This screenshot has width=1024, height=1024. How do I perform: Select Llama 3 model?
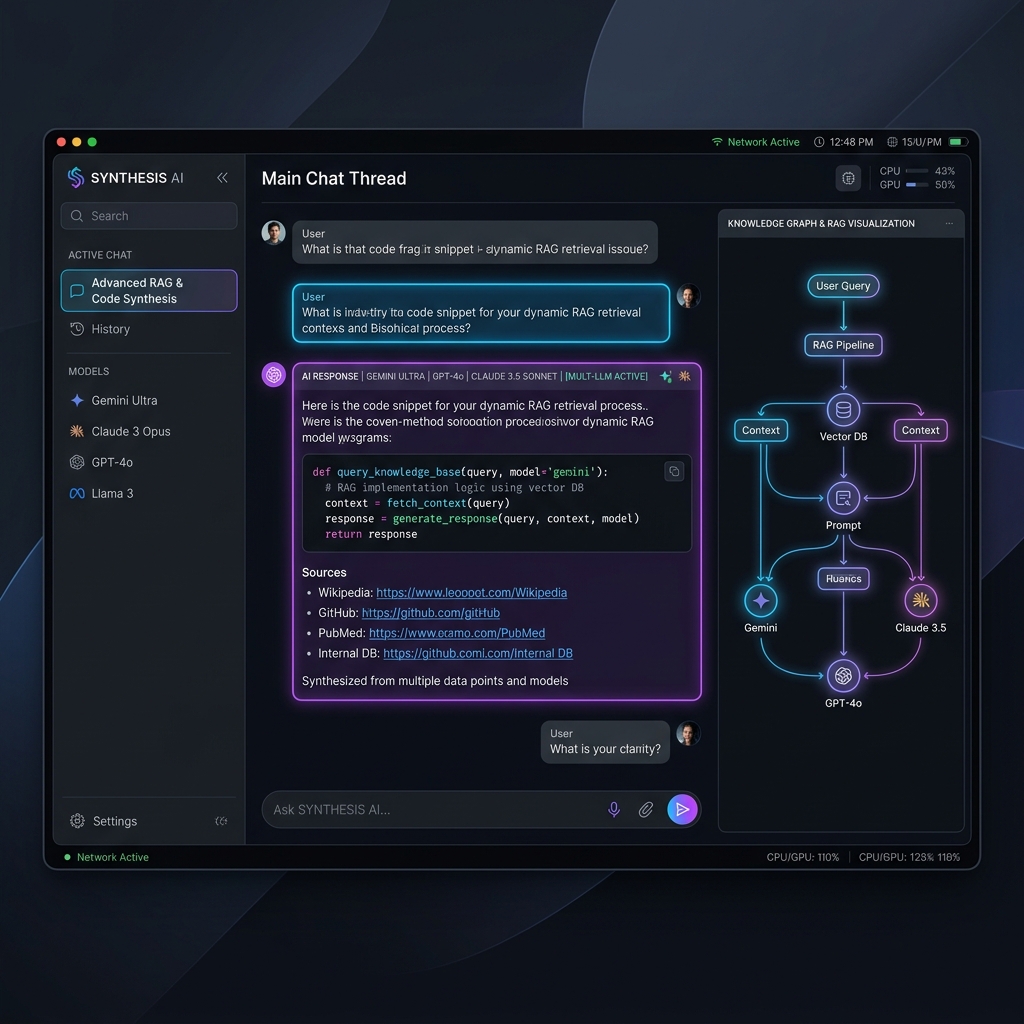(149, 493)
